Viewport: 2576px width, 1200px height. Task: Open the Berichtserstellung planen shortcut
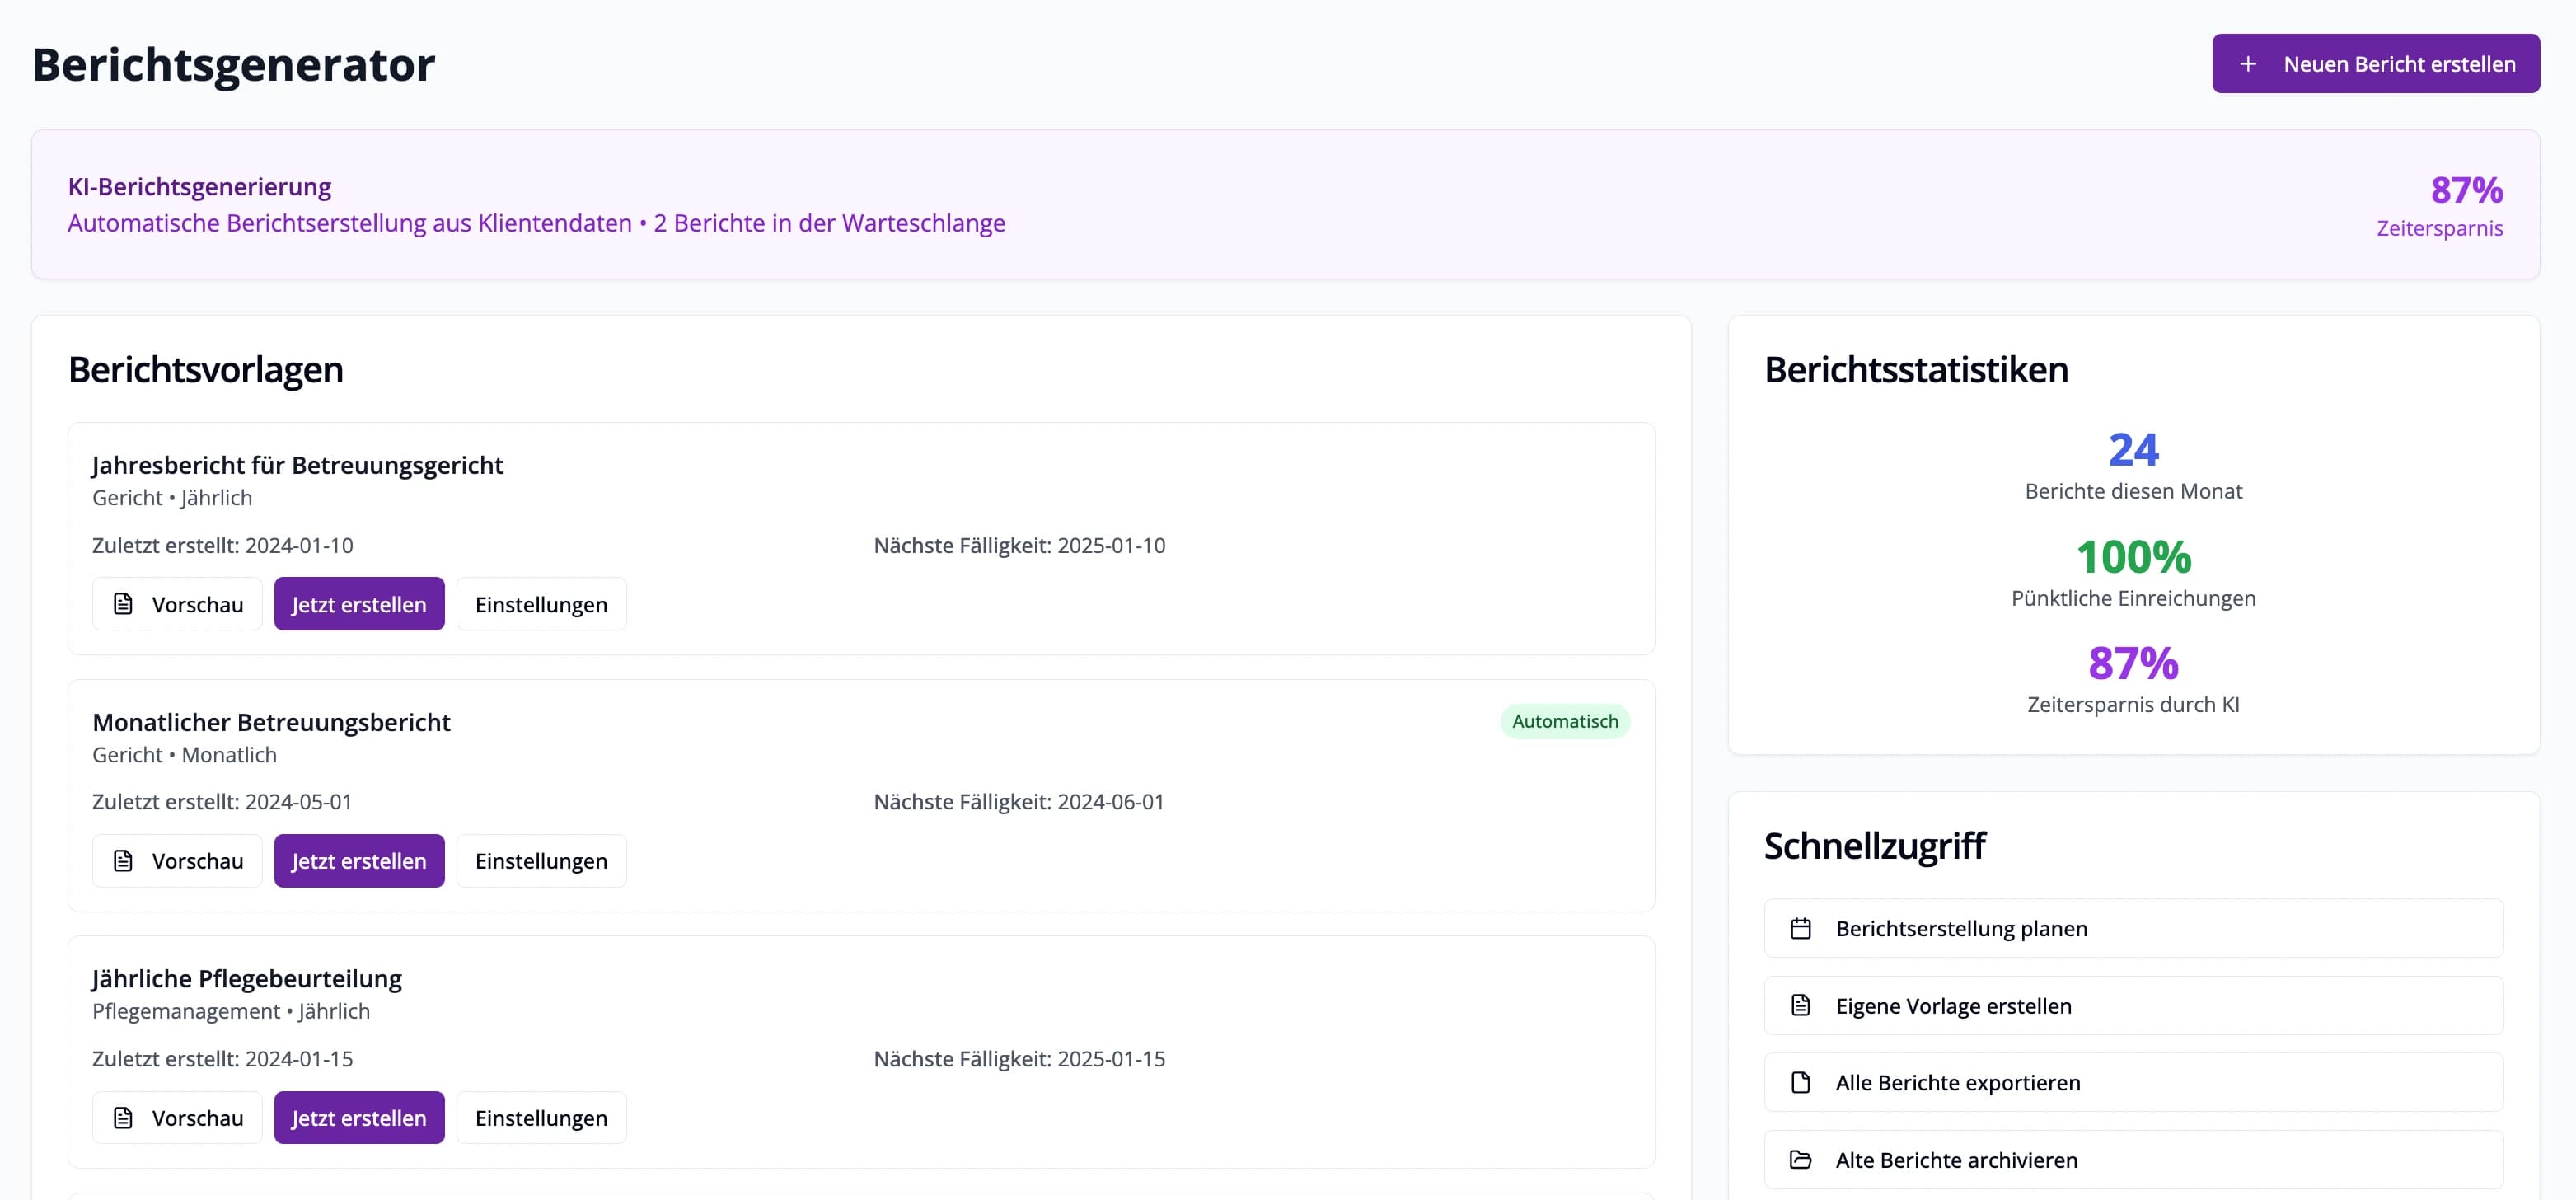(1961, 928)
